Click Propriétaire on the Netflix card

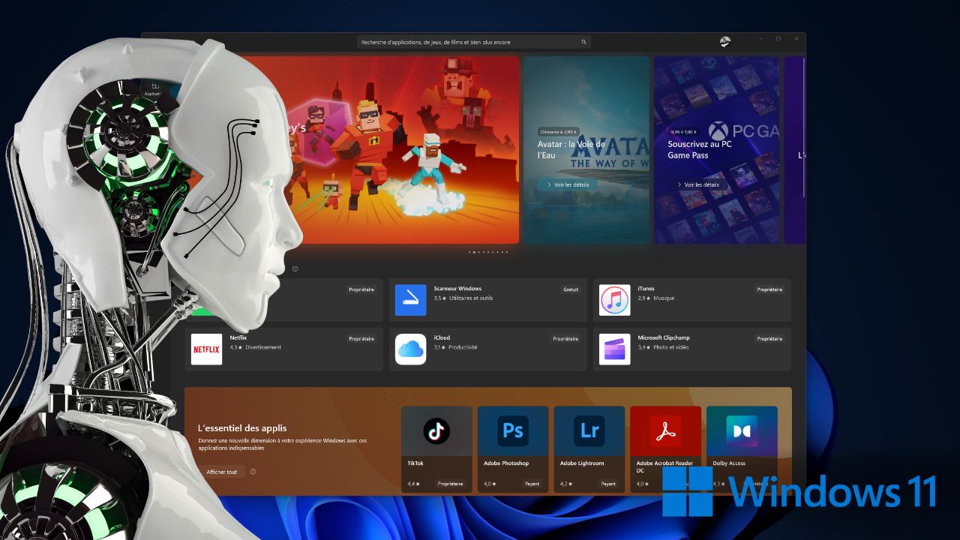tap(361, 339)
